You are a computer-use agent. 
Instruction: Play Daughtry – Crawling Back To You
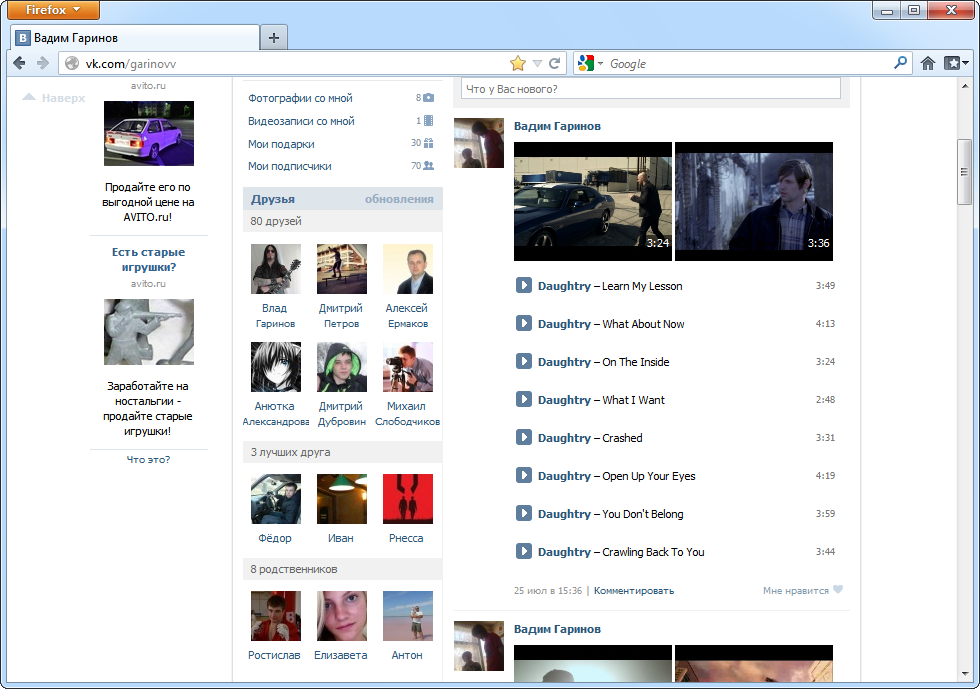point(523,551)
